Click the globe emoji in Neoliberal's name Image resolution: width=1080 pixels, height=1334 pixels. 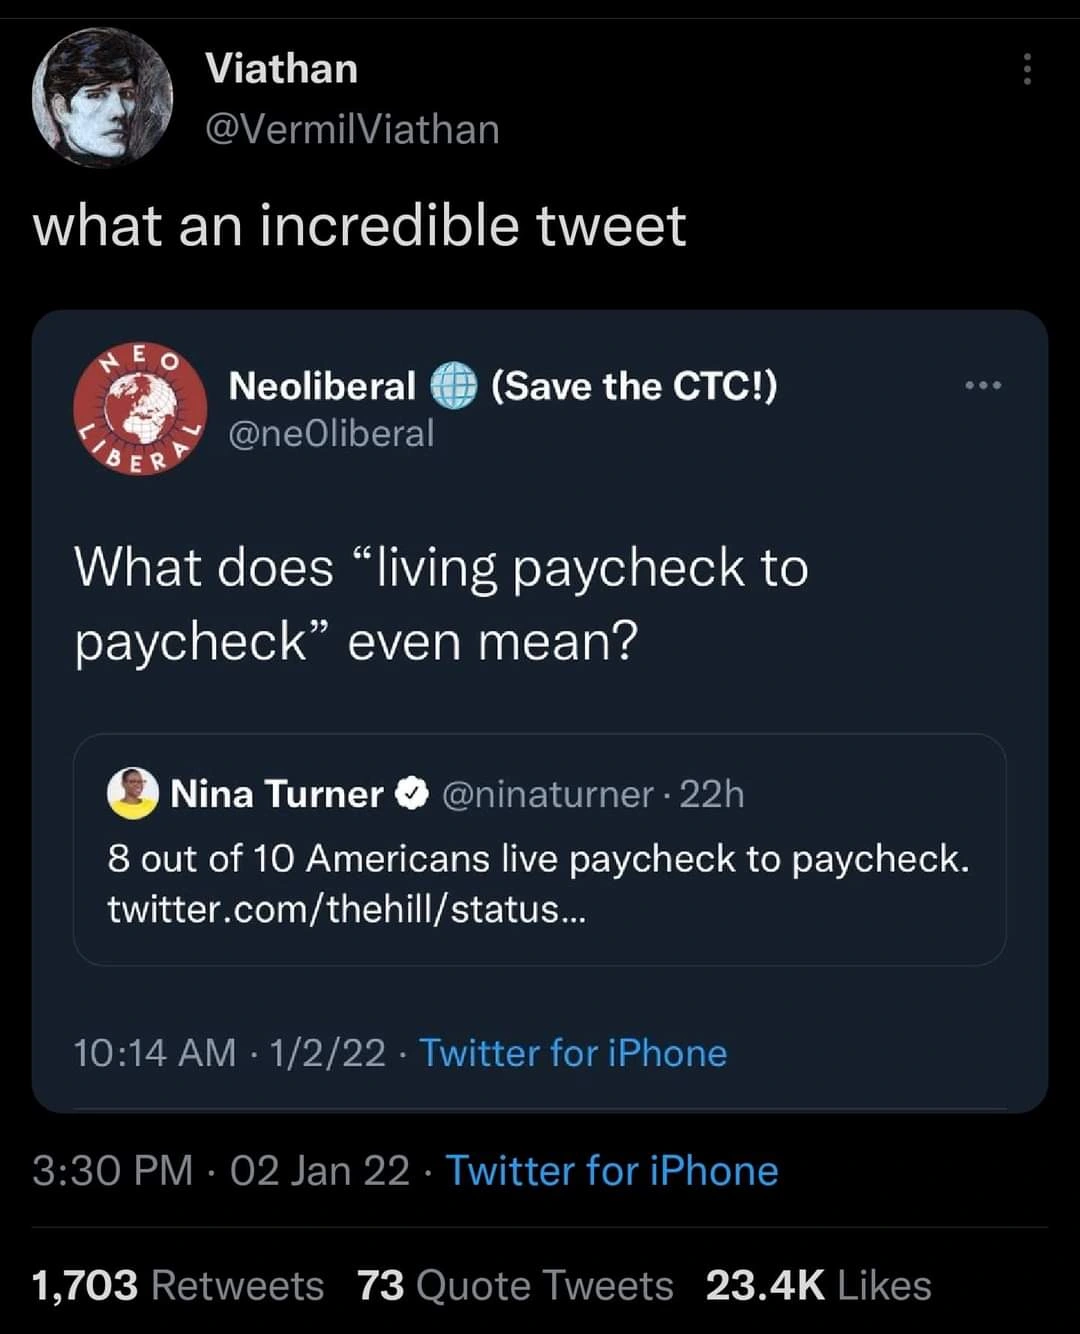(x=453, y=387)
